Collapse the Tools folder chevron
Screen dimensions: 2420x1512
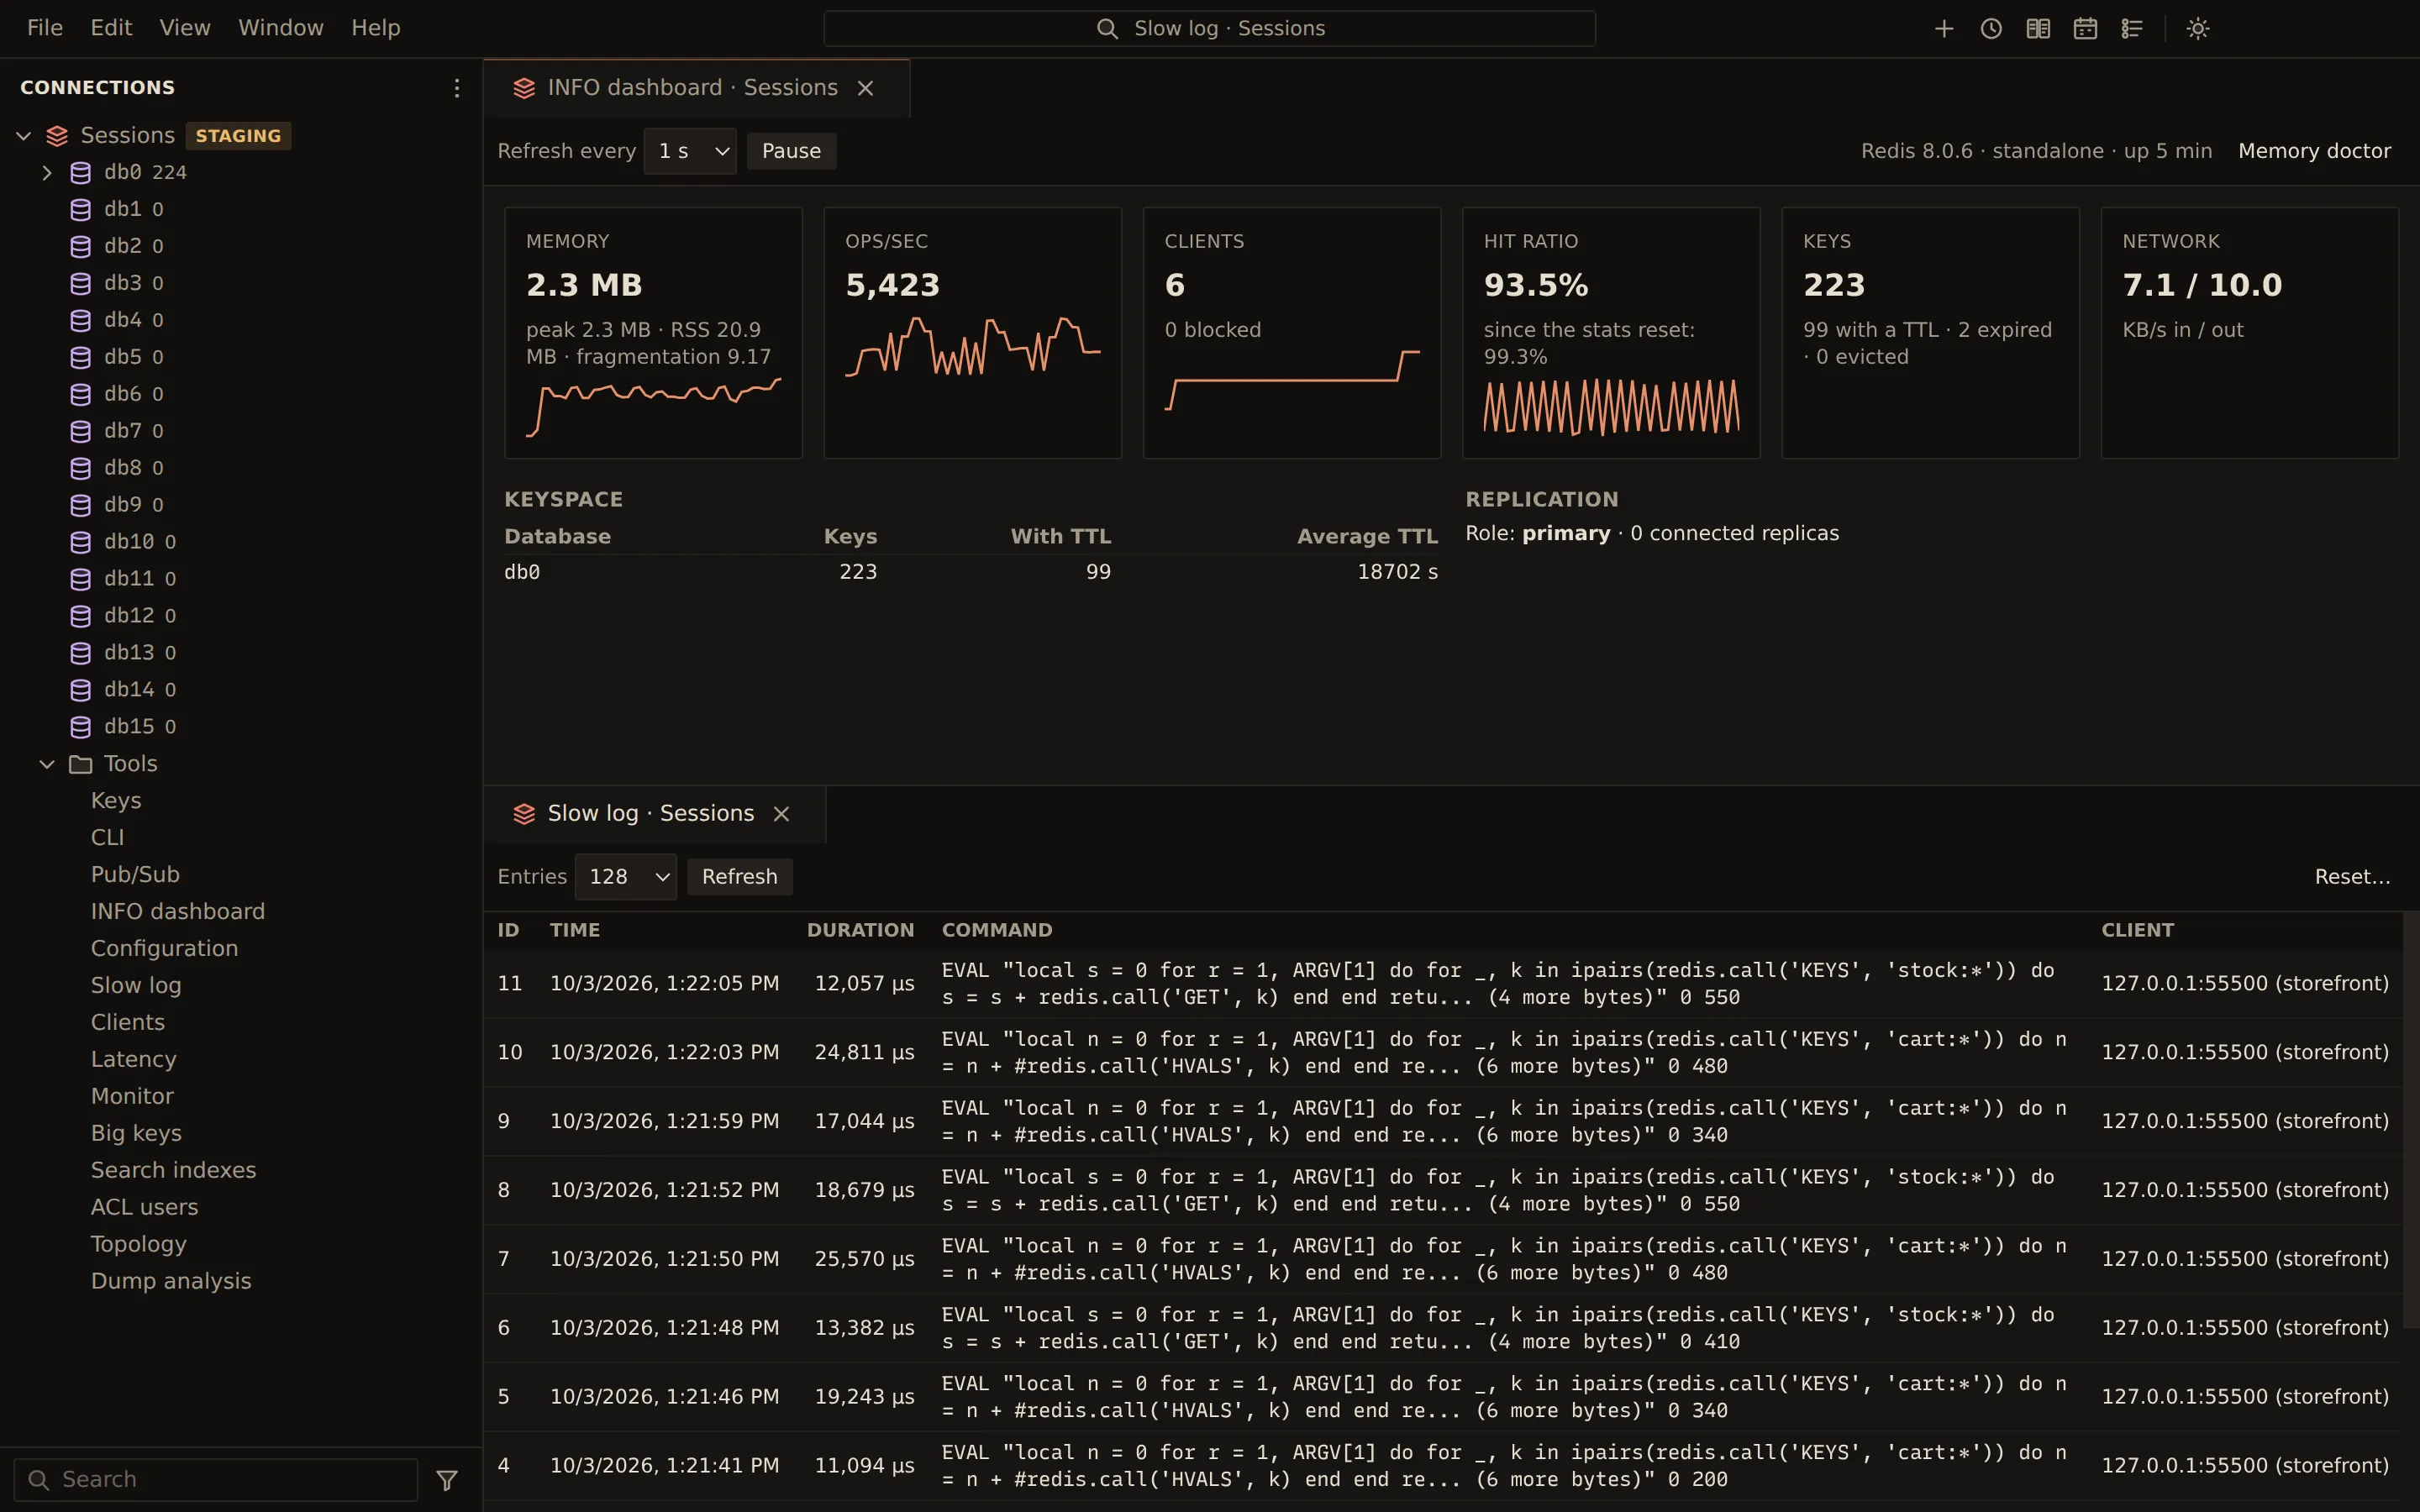tap(47, 764)
